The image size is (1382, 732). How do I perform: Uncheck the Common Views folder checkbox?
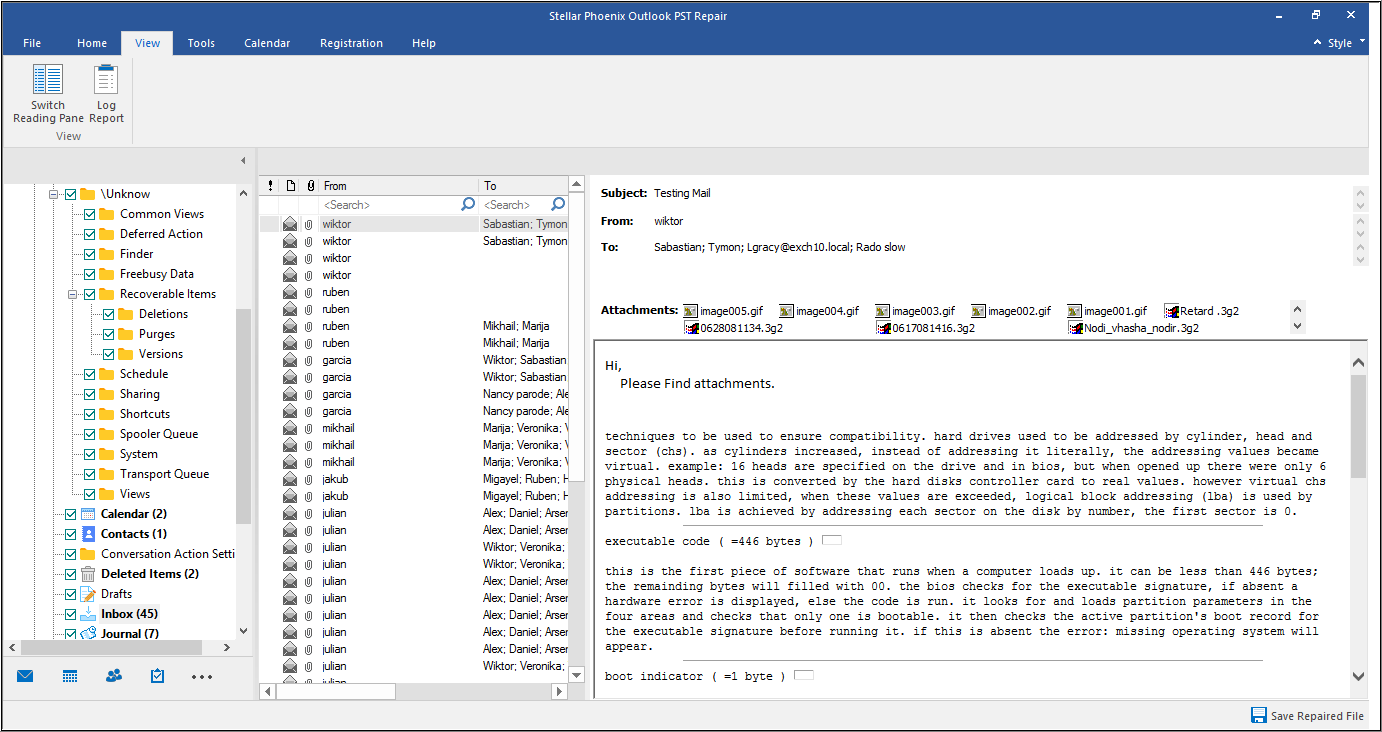click(x=90, y=214)
